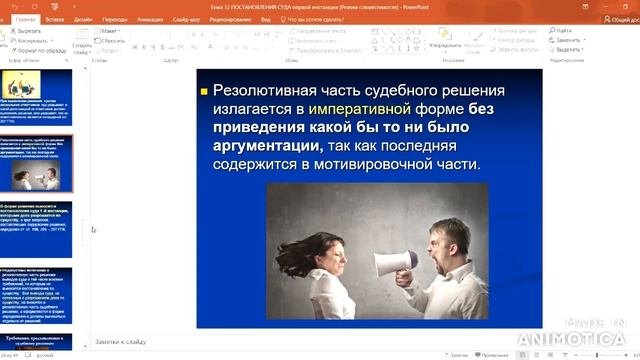Switch to slide sorter view icon
Screen dimensions: 640x360
pos(537,355)
